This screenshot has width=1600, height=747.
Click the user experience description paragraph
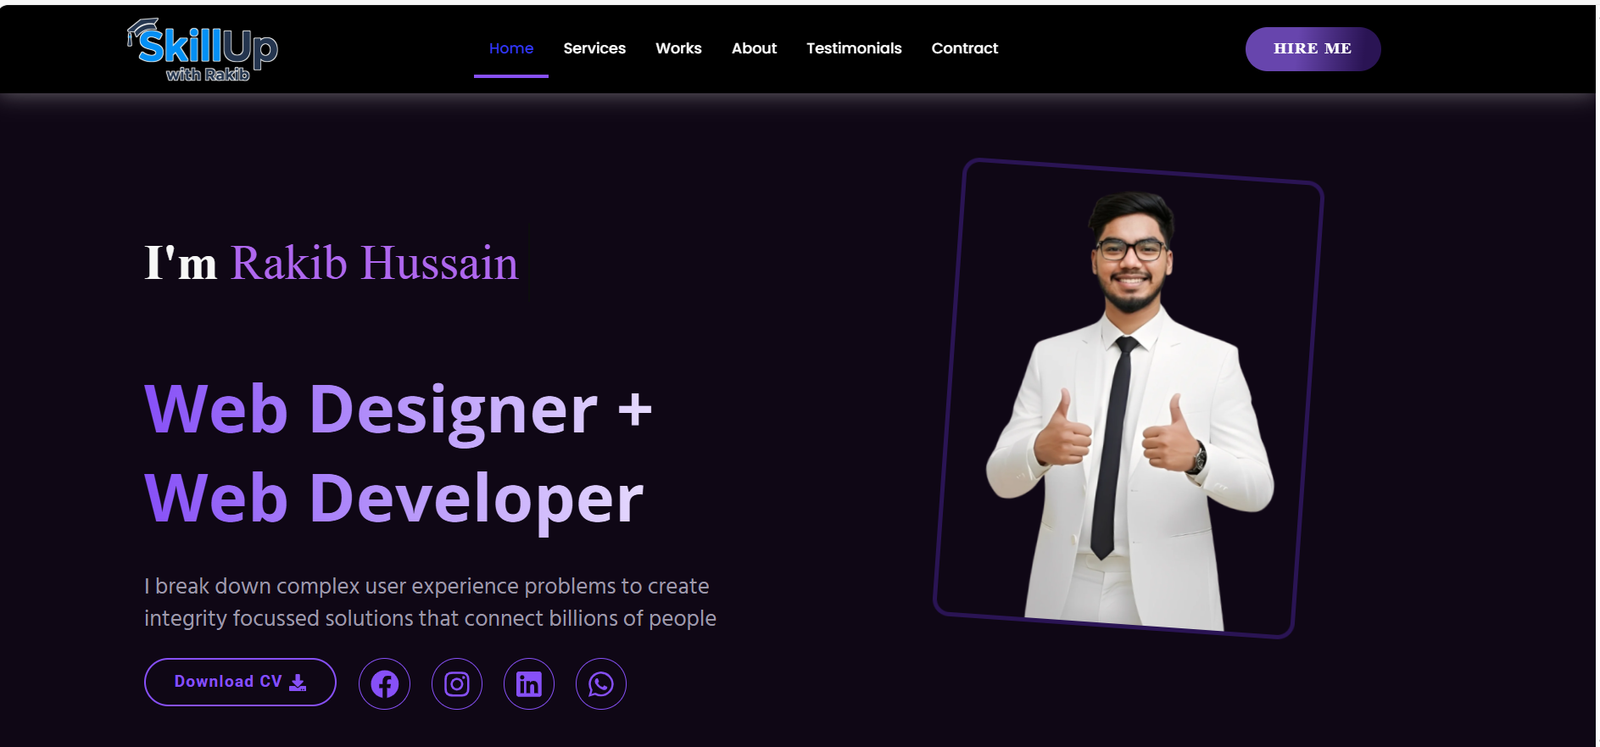430,602
